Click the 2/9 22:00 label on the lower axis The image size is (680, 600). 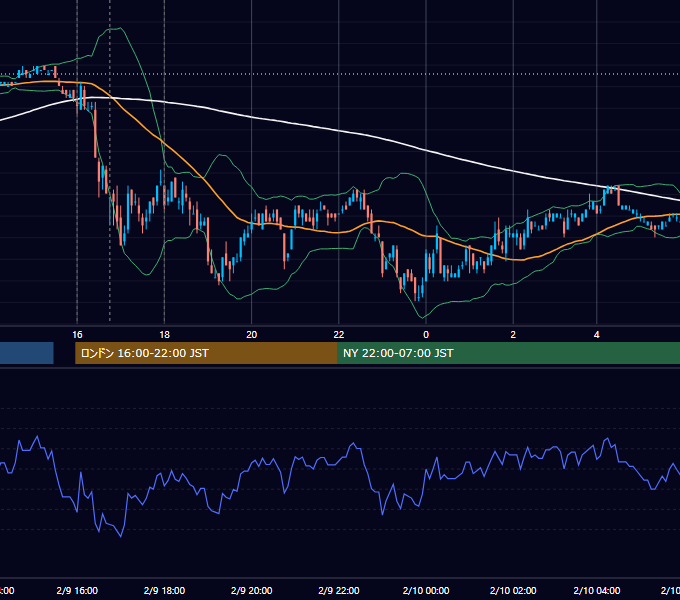(x=339, y=590)
